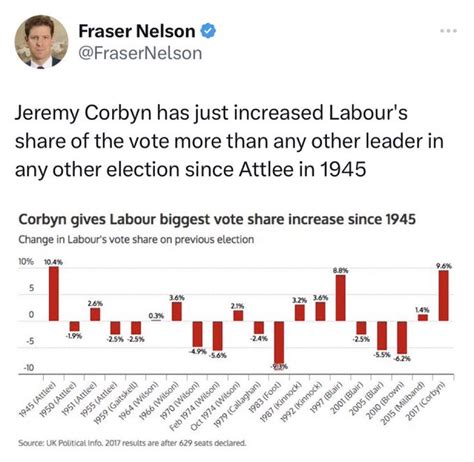Click the 1983 (Foot) negative bar
Image resolution: width=474 pixels, height=462 pixels.
[x=279, y=345]
